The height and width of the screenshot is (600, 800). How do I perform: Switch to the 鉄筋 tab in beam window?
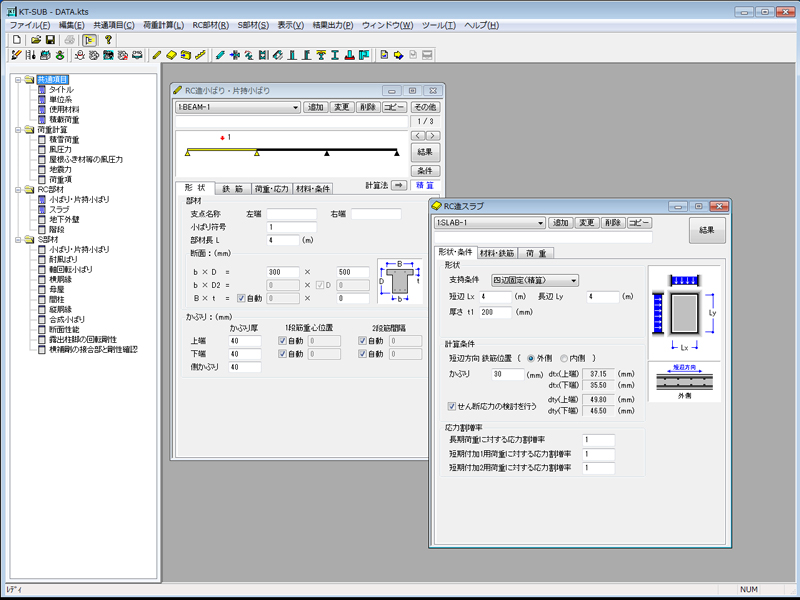[232, 188]
